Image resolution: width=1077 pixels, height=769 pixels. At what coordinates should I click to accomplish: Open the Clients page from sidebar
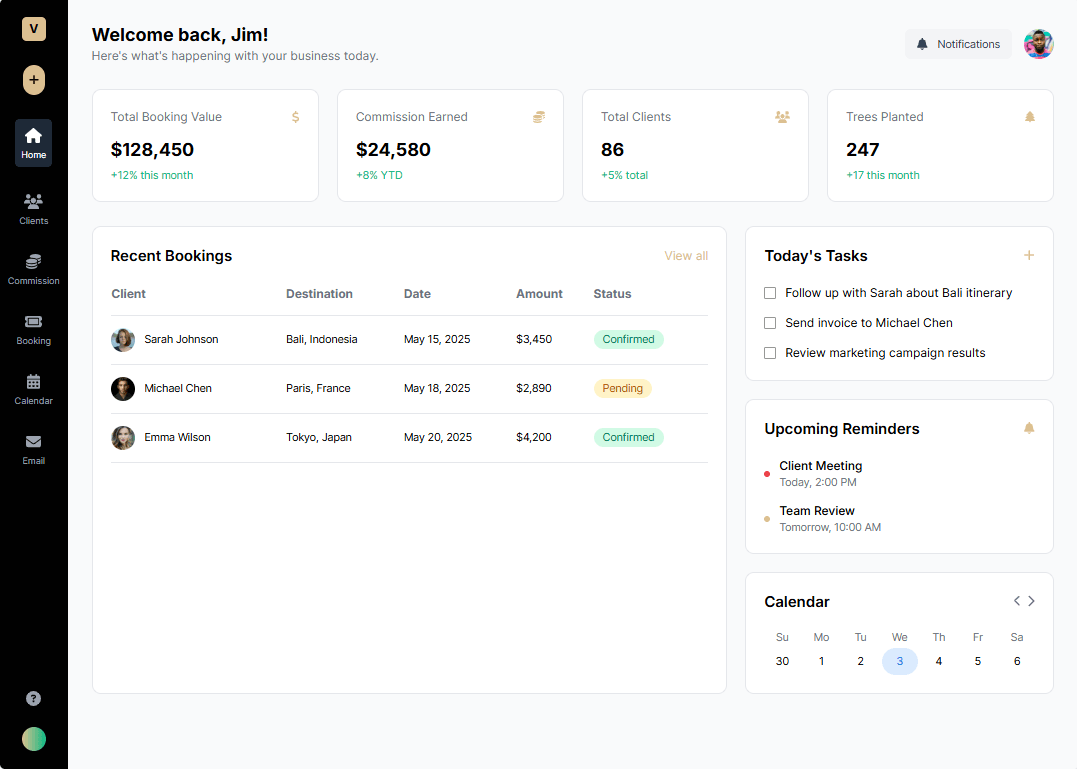(x=33, y=208)
